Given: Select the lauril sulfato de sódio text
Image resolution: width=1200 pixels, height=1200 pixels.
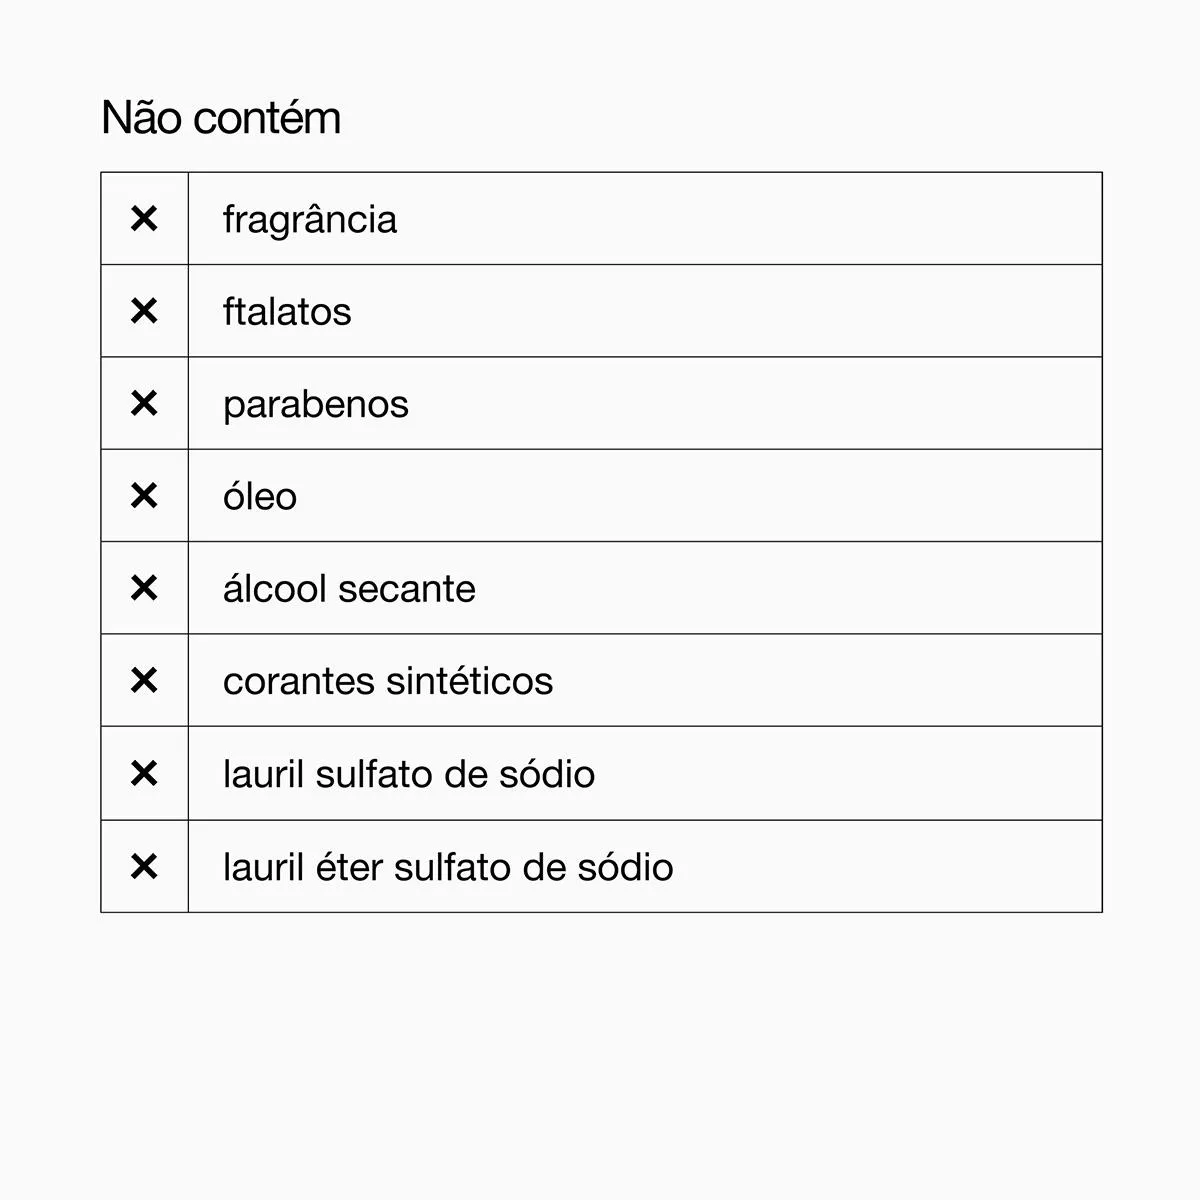Looking at the screenshot, I should coord(409,774).
